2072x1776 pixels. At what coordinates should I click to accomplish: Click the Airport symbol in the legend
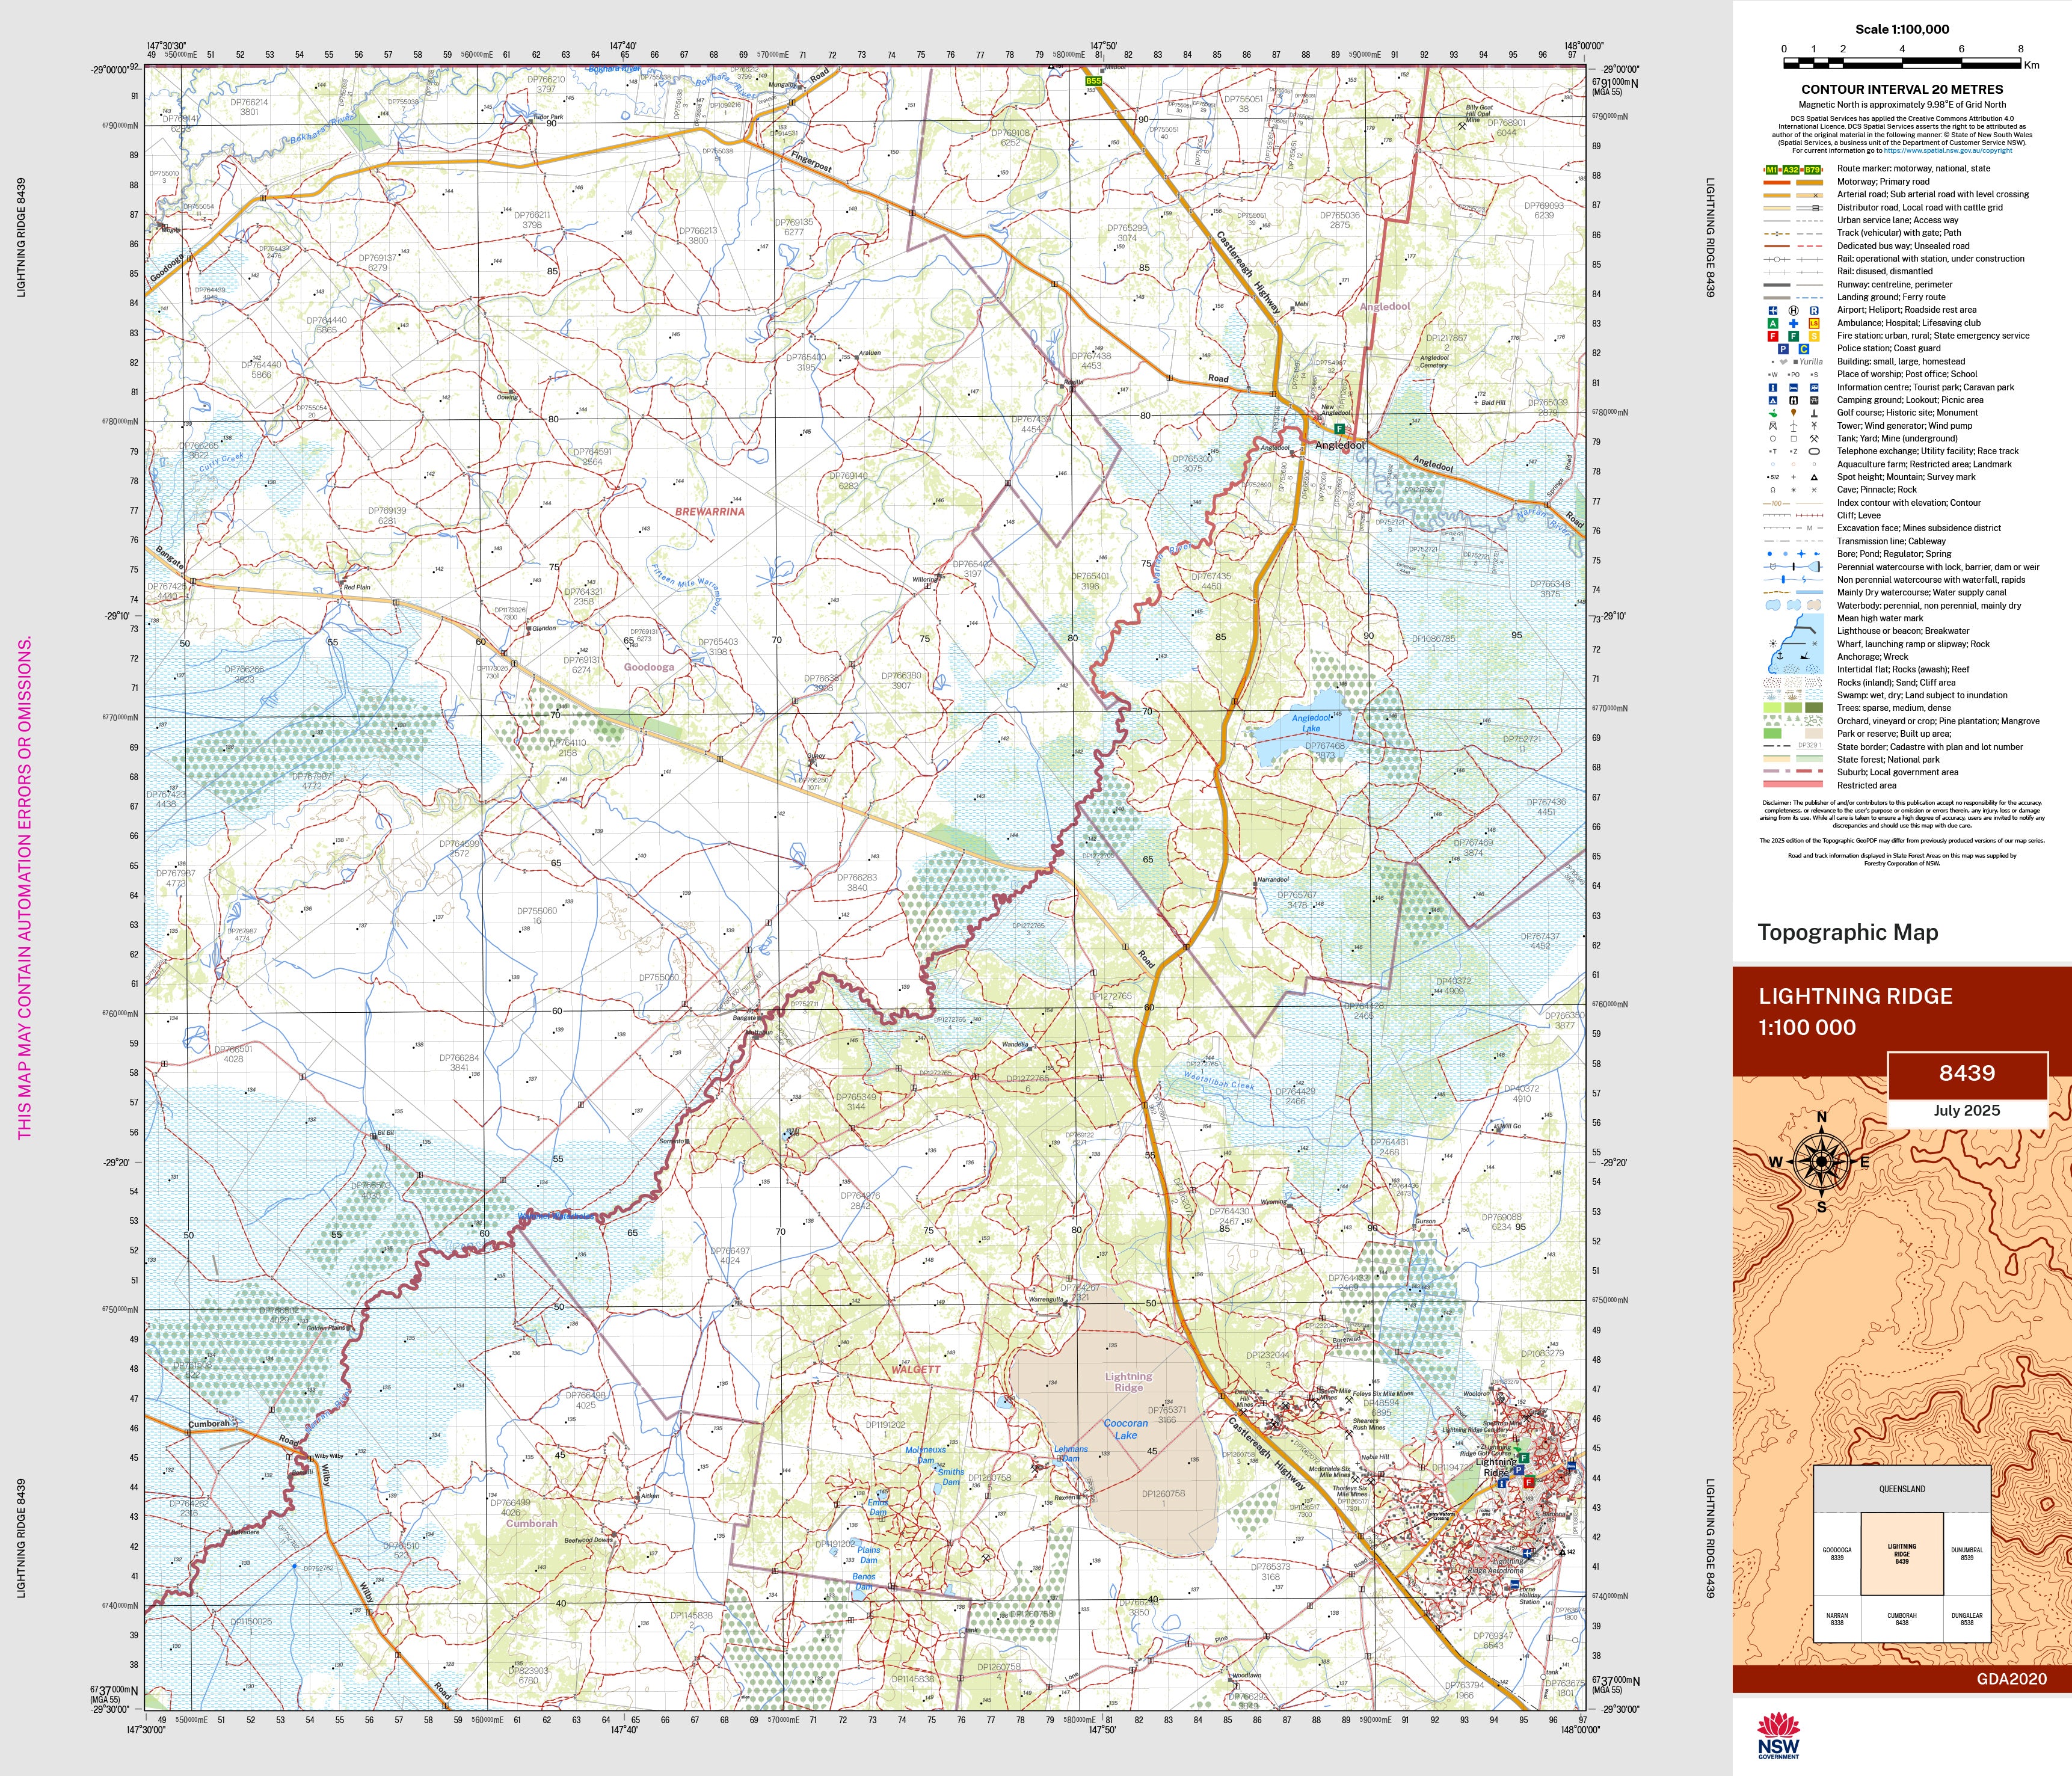click(x=1773, y=310)
